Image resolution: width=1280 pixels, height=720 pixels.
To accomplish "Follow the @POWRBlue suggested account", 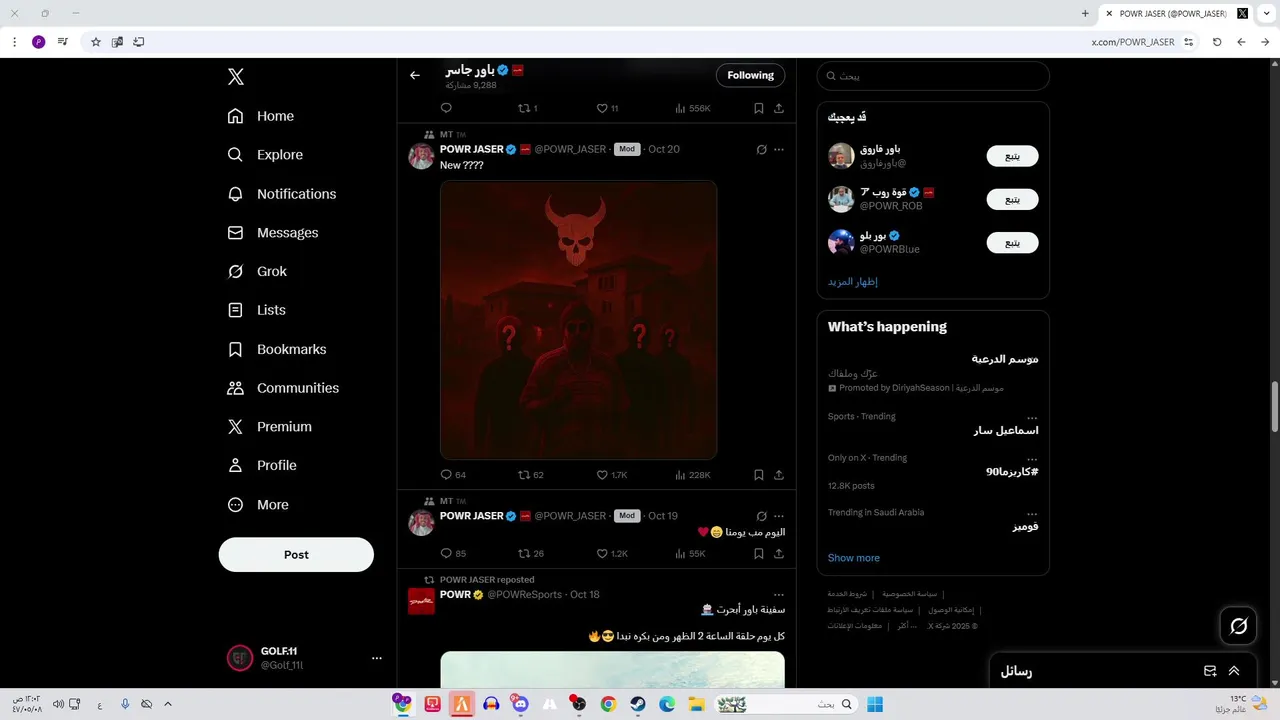I will [x=1012, y=242].
